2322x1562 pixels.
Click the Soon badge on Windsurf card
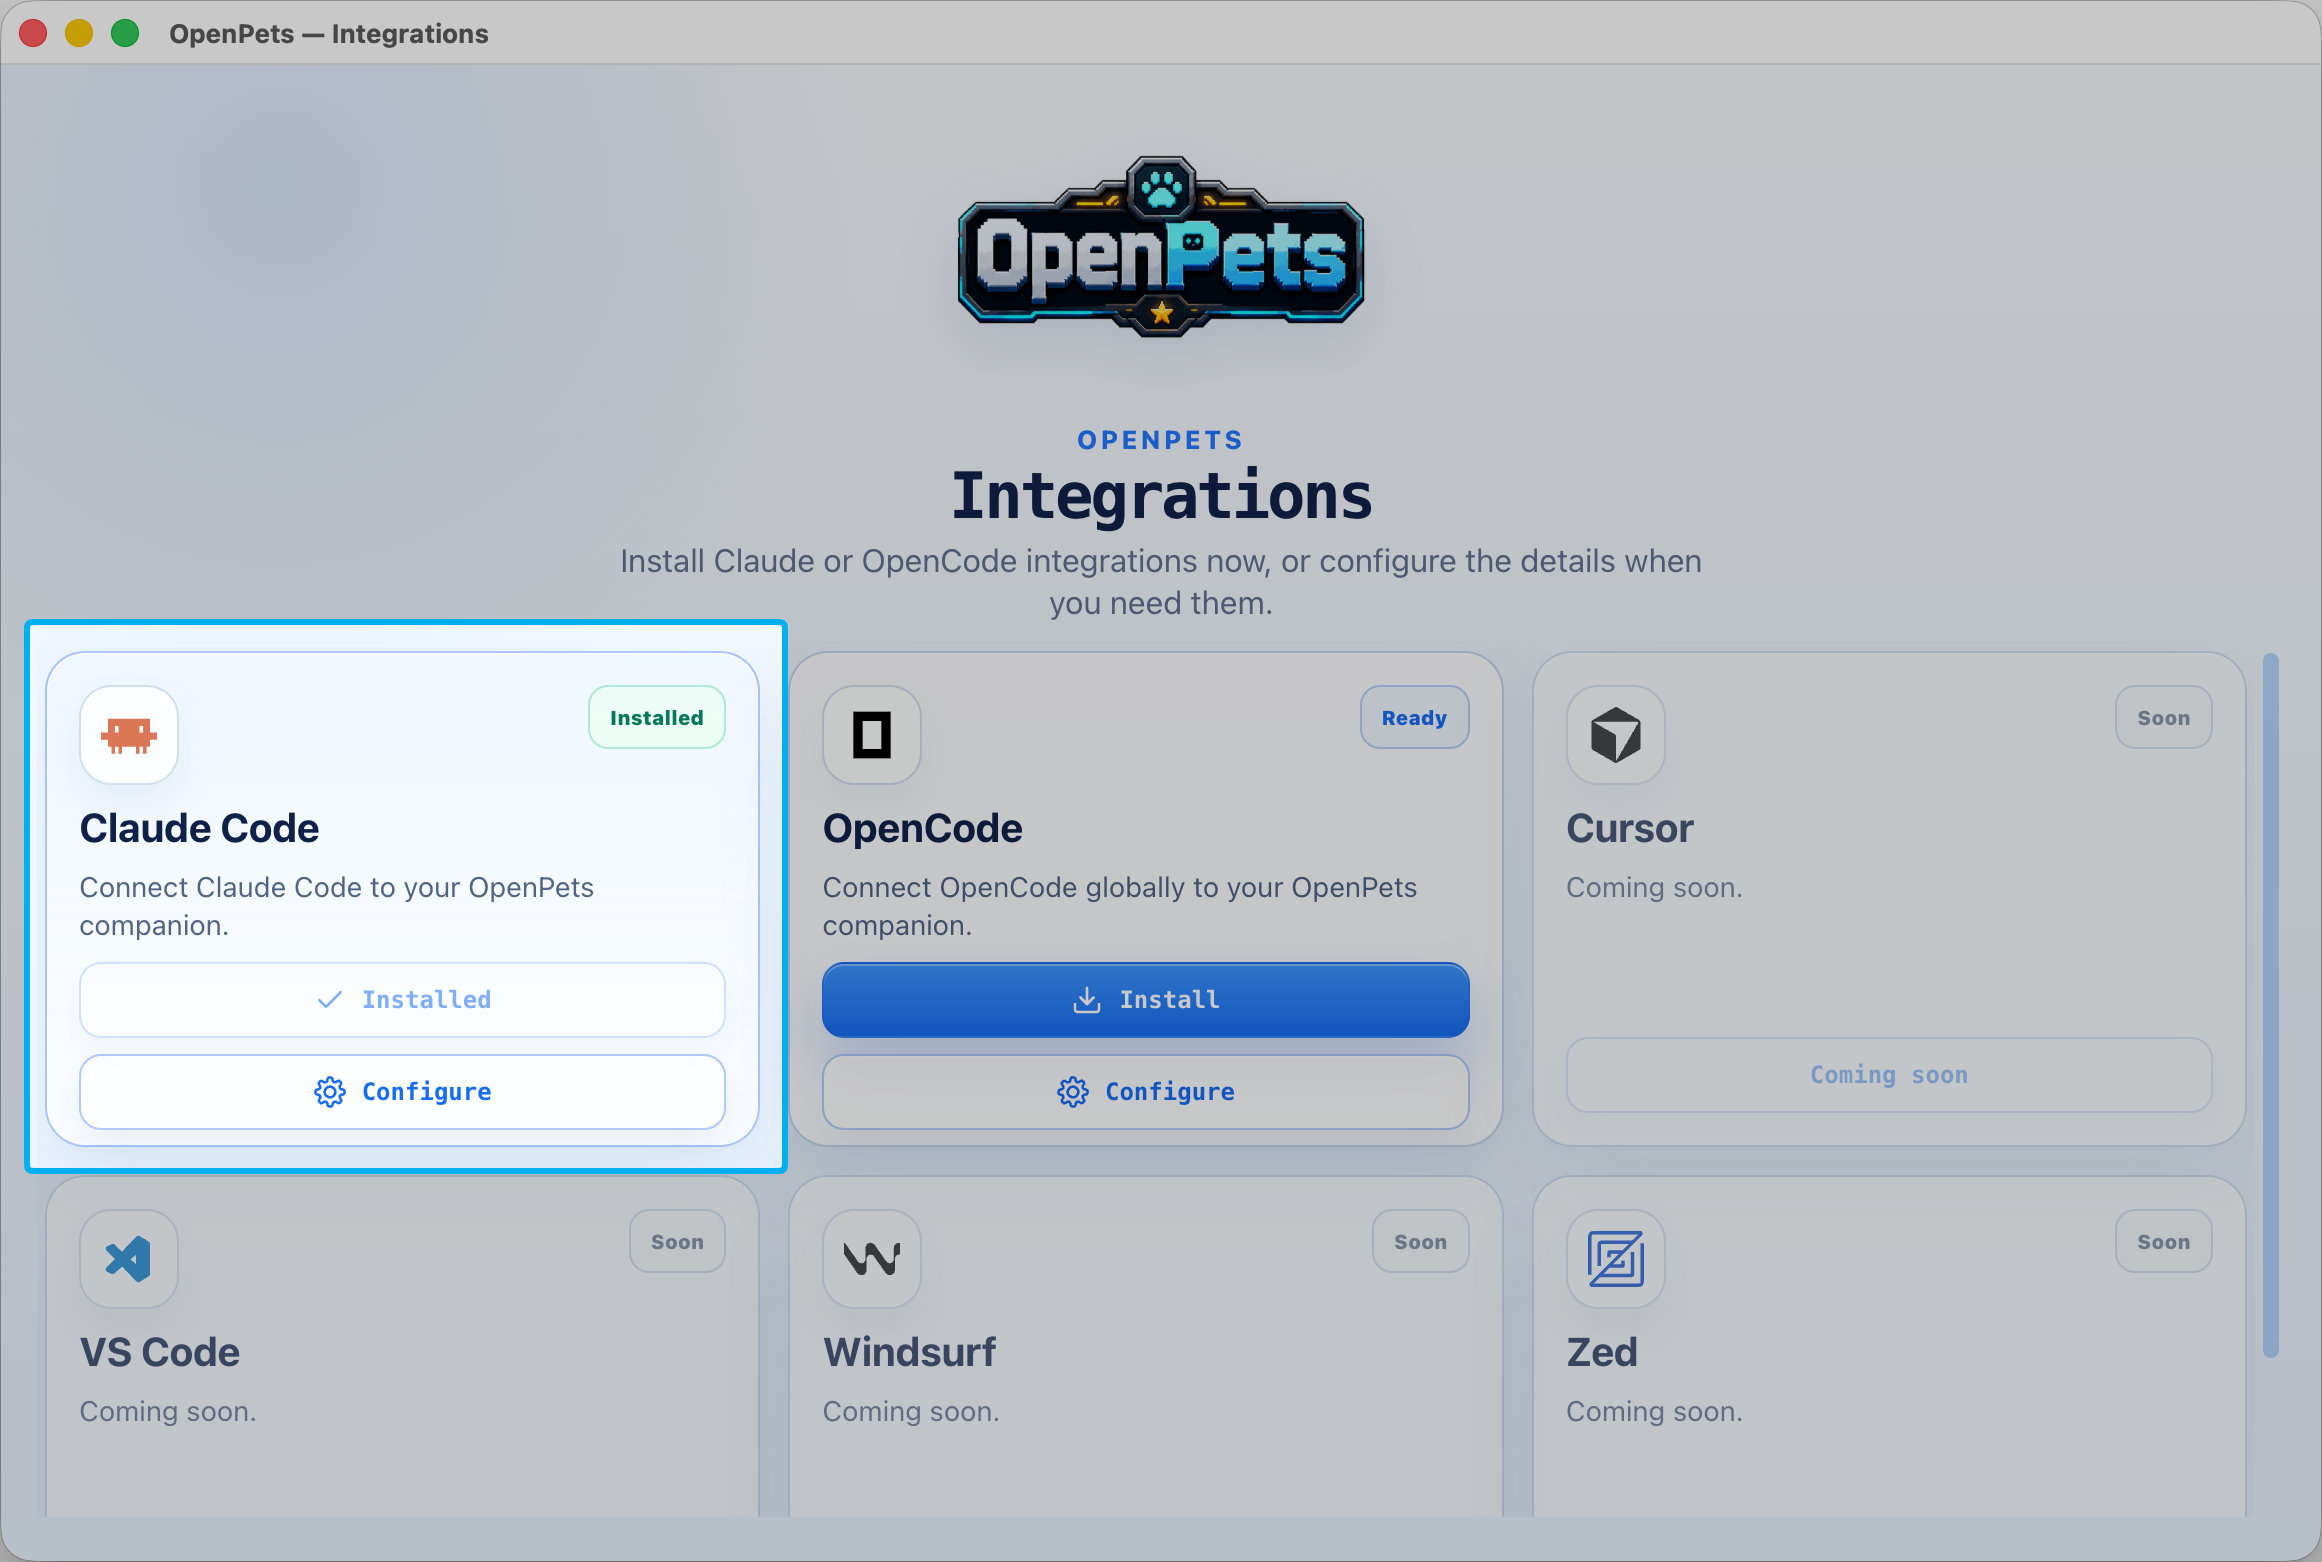[x=1421, y=1242]
